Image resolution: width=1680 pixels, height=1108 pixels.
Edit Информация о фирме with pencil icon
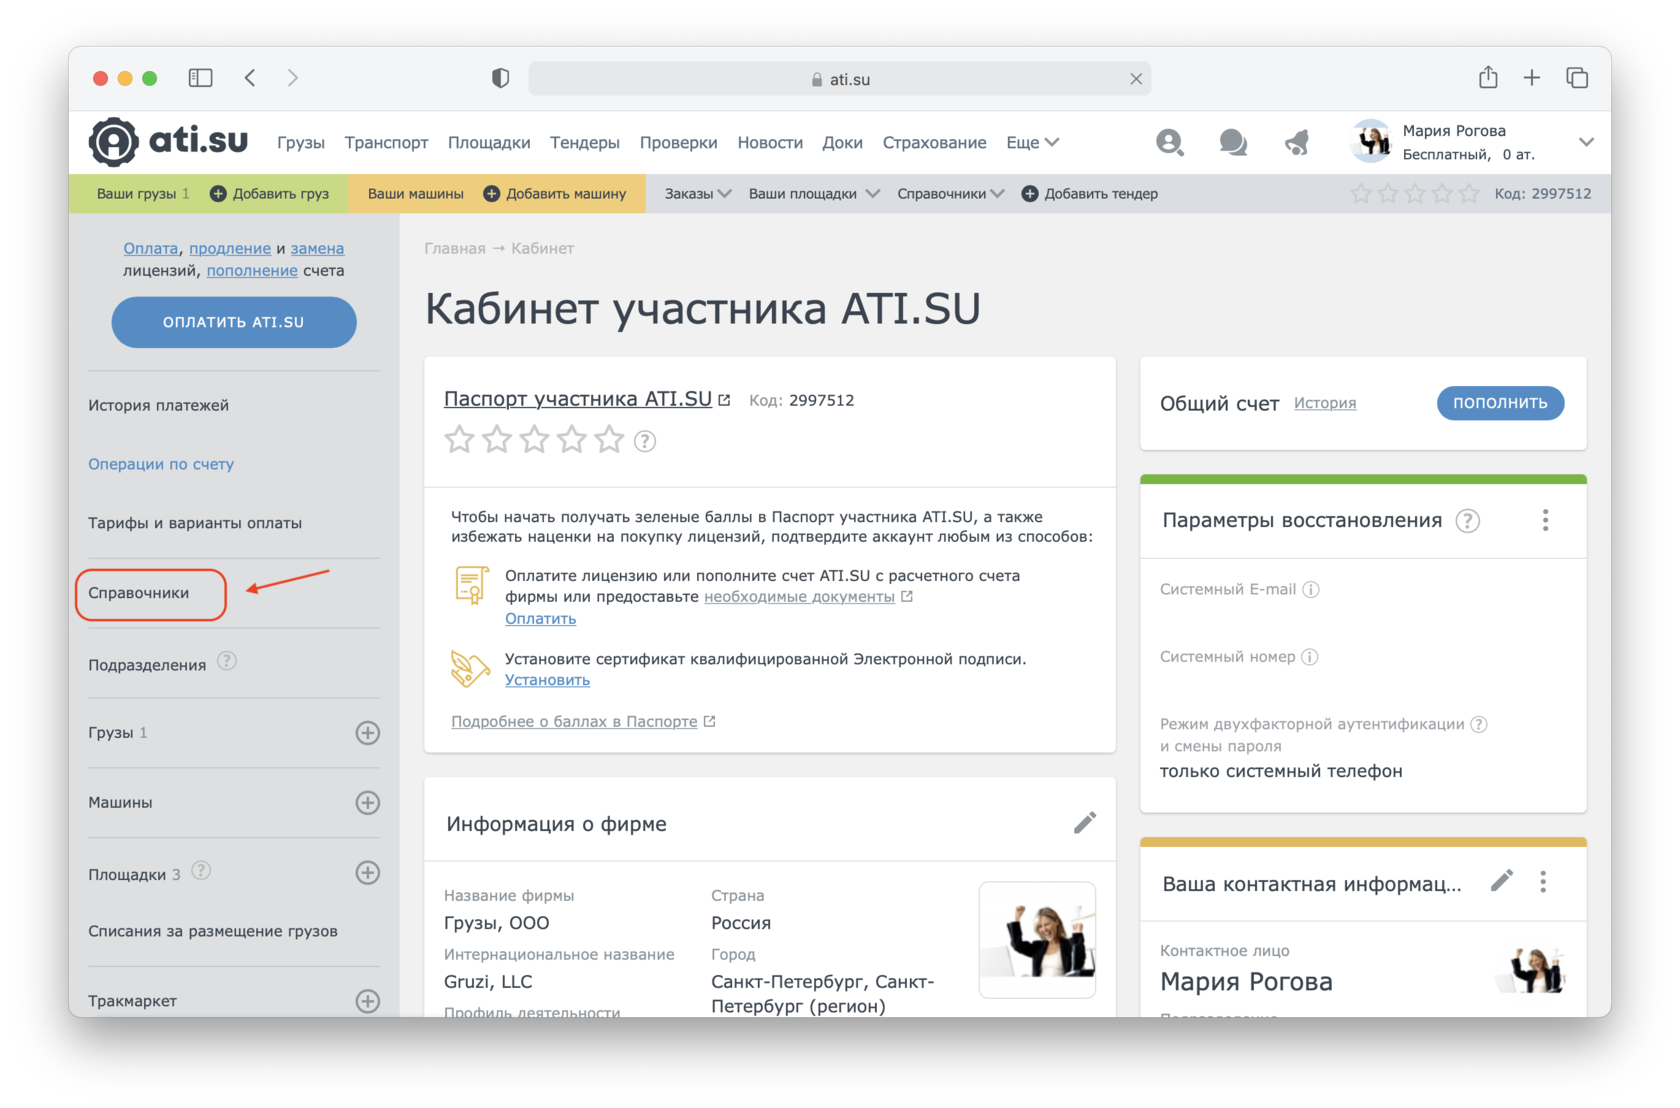click(1085, 823)
